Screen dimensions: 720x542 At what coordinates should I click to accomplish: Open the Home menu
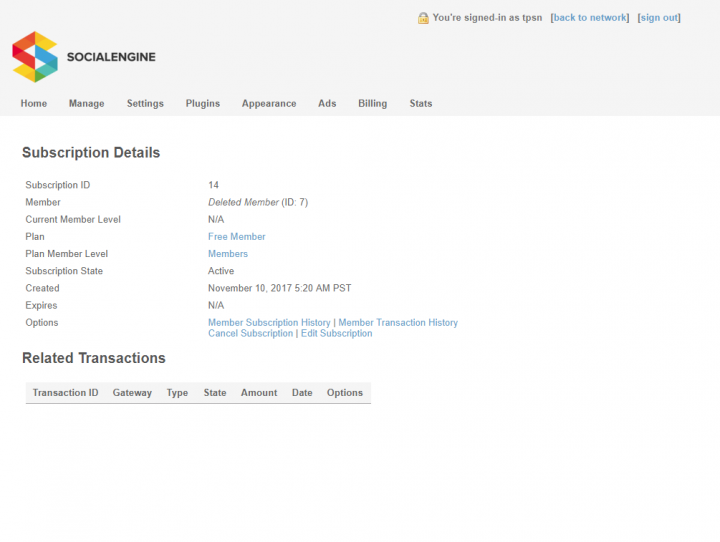34,103
